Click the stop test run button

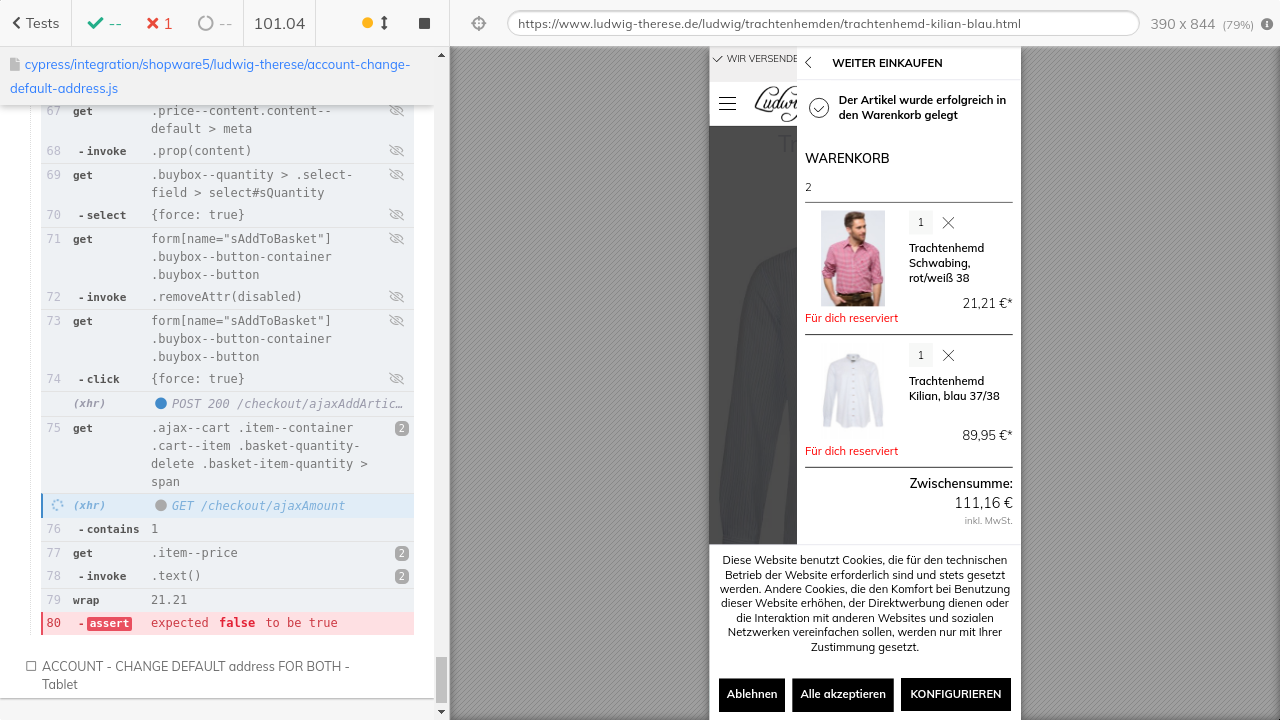click(424, 23)
